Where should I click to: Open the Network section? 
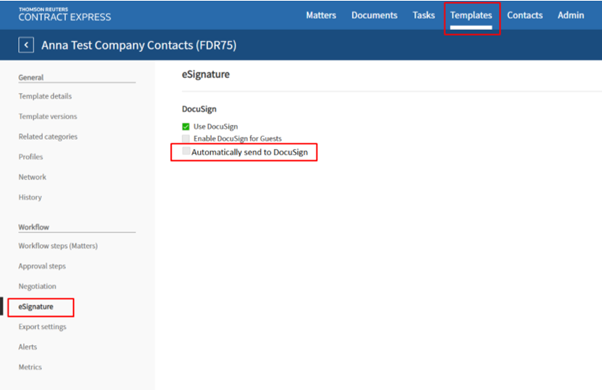coord(32,177)
